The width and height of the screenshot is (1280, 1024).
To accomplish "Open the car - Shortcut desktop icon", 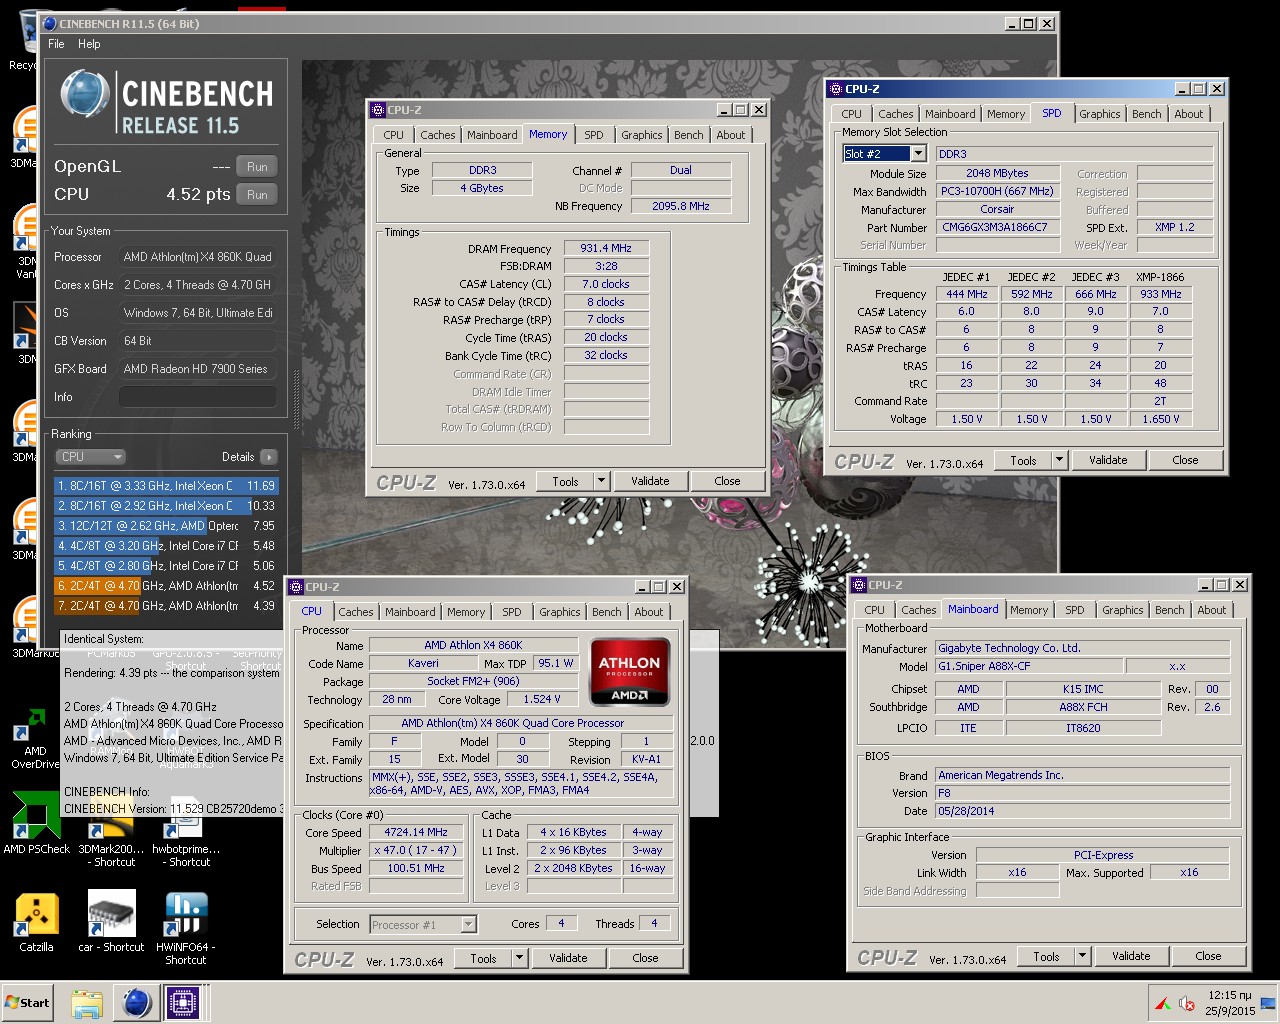I will (111, 921).
